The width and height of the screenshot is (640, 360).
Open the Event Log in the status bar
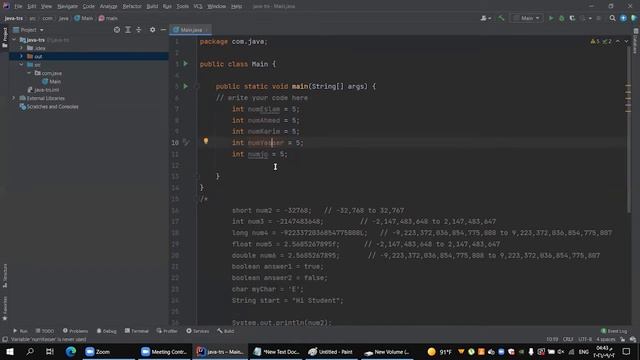click(x=614, y=331)
